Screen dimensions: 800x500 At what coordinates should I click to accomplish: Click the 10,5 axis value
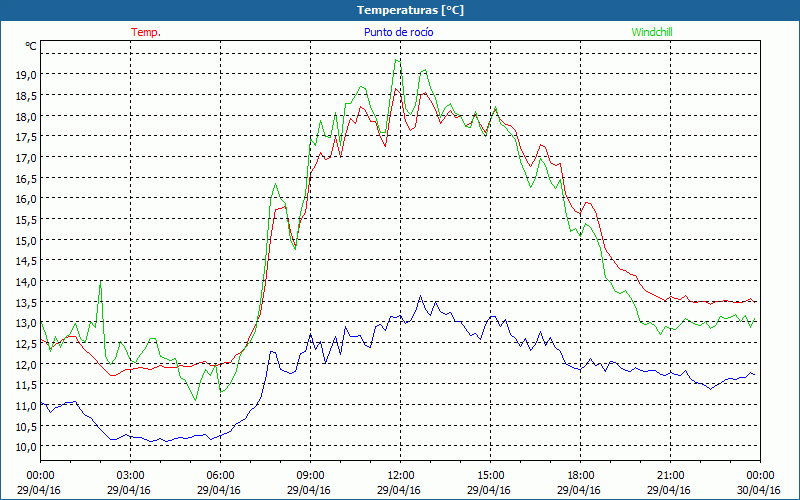pyautogui.click(x=27, y=426)
